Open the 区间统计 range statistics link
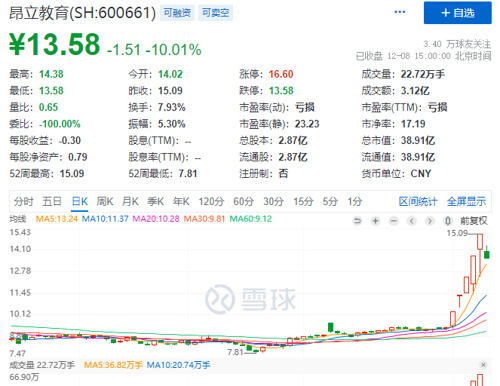Screen dimensions: 500x386 [418, 201]
